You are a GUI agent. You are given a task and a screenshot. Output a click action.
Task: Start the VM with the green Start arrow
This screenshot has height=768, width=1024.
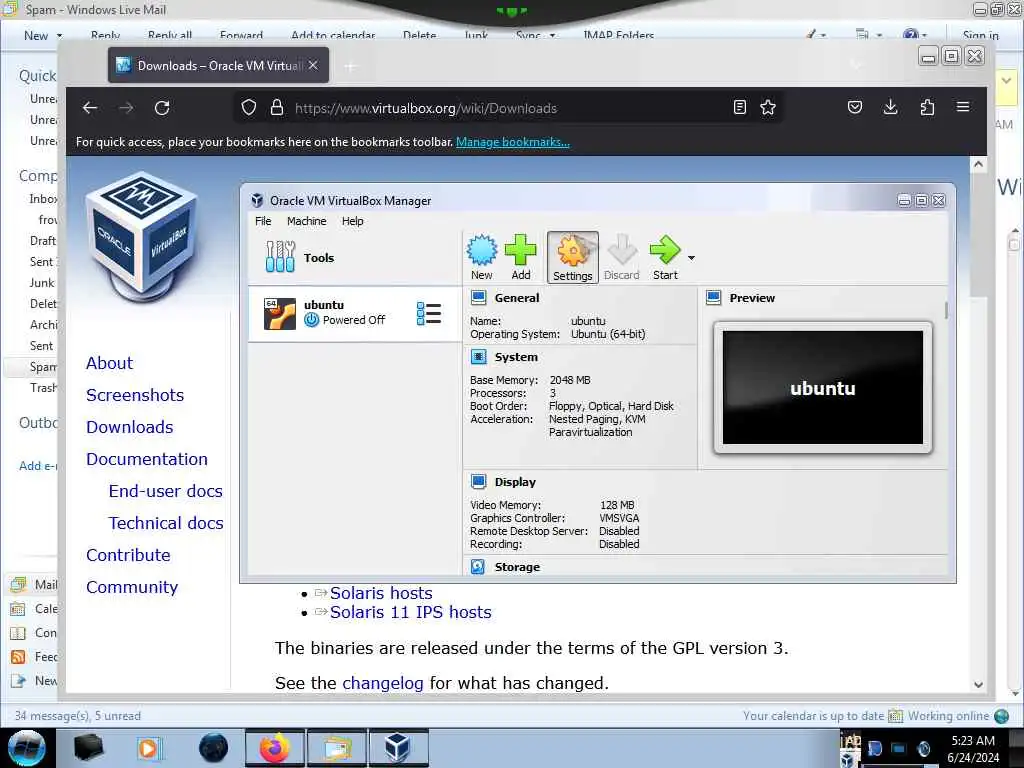(x=665, y=257)
